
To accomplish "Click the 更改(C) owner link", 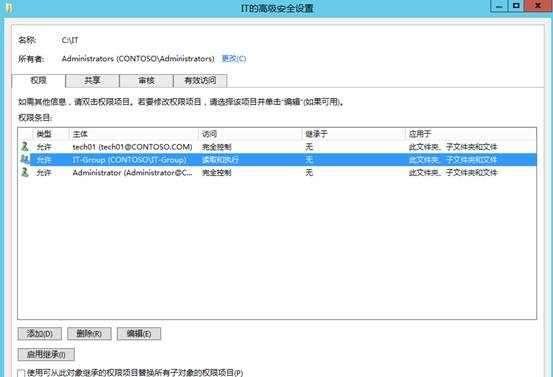I will [233, 59].
